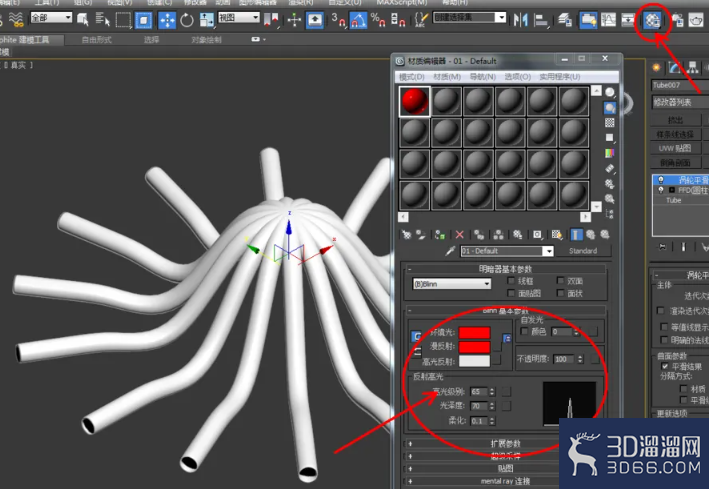Click the 光泽度 spinner arrows
709x489 pixels.
492,406
